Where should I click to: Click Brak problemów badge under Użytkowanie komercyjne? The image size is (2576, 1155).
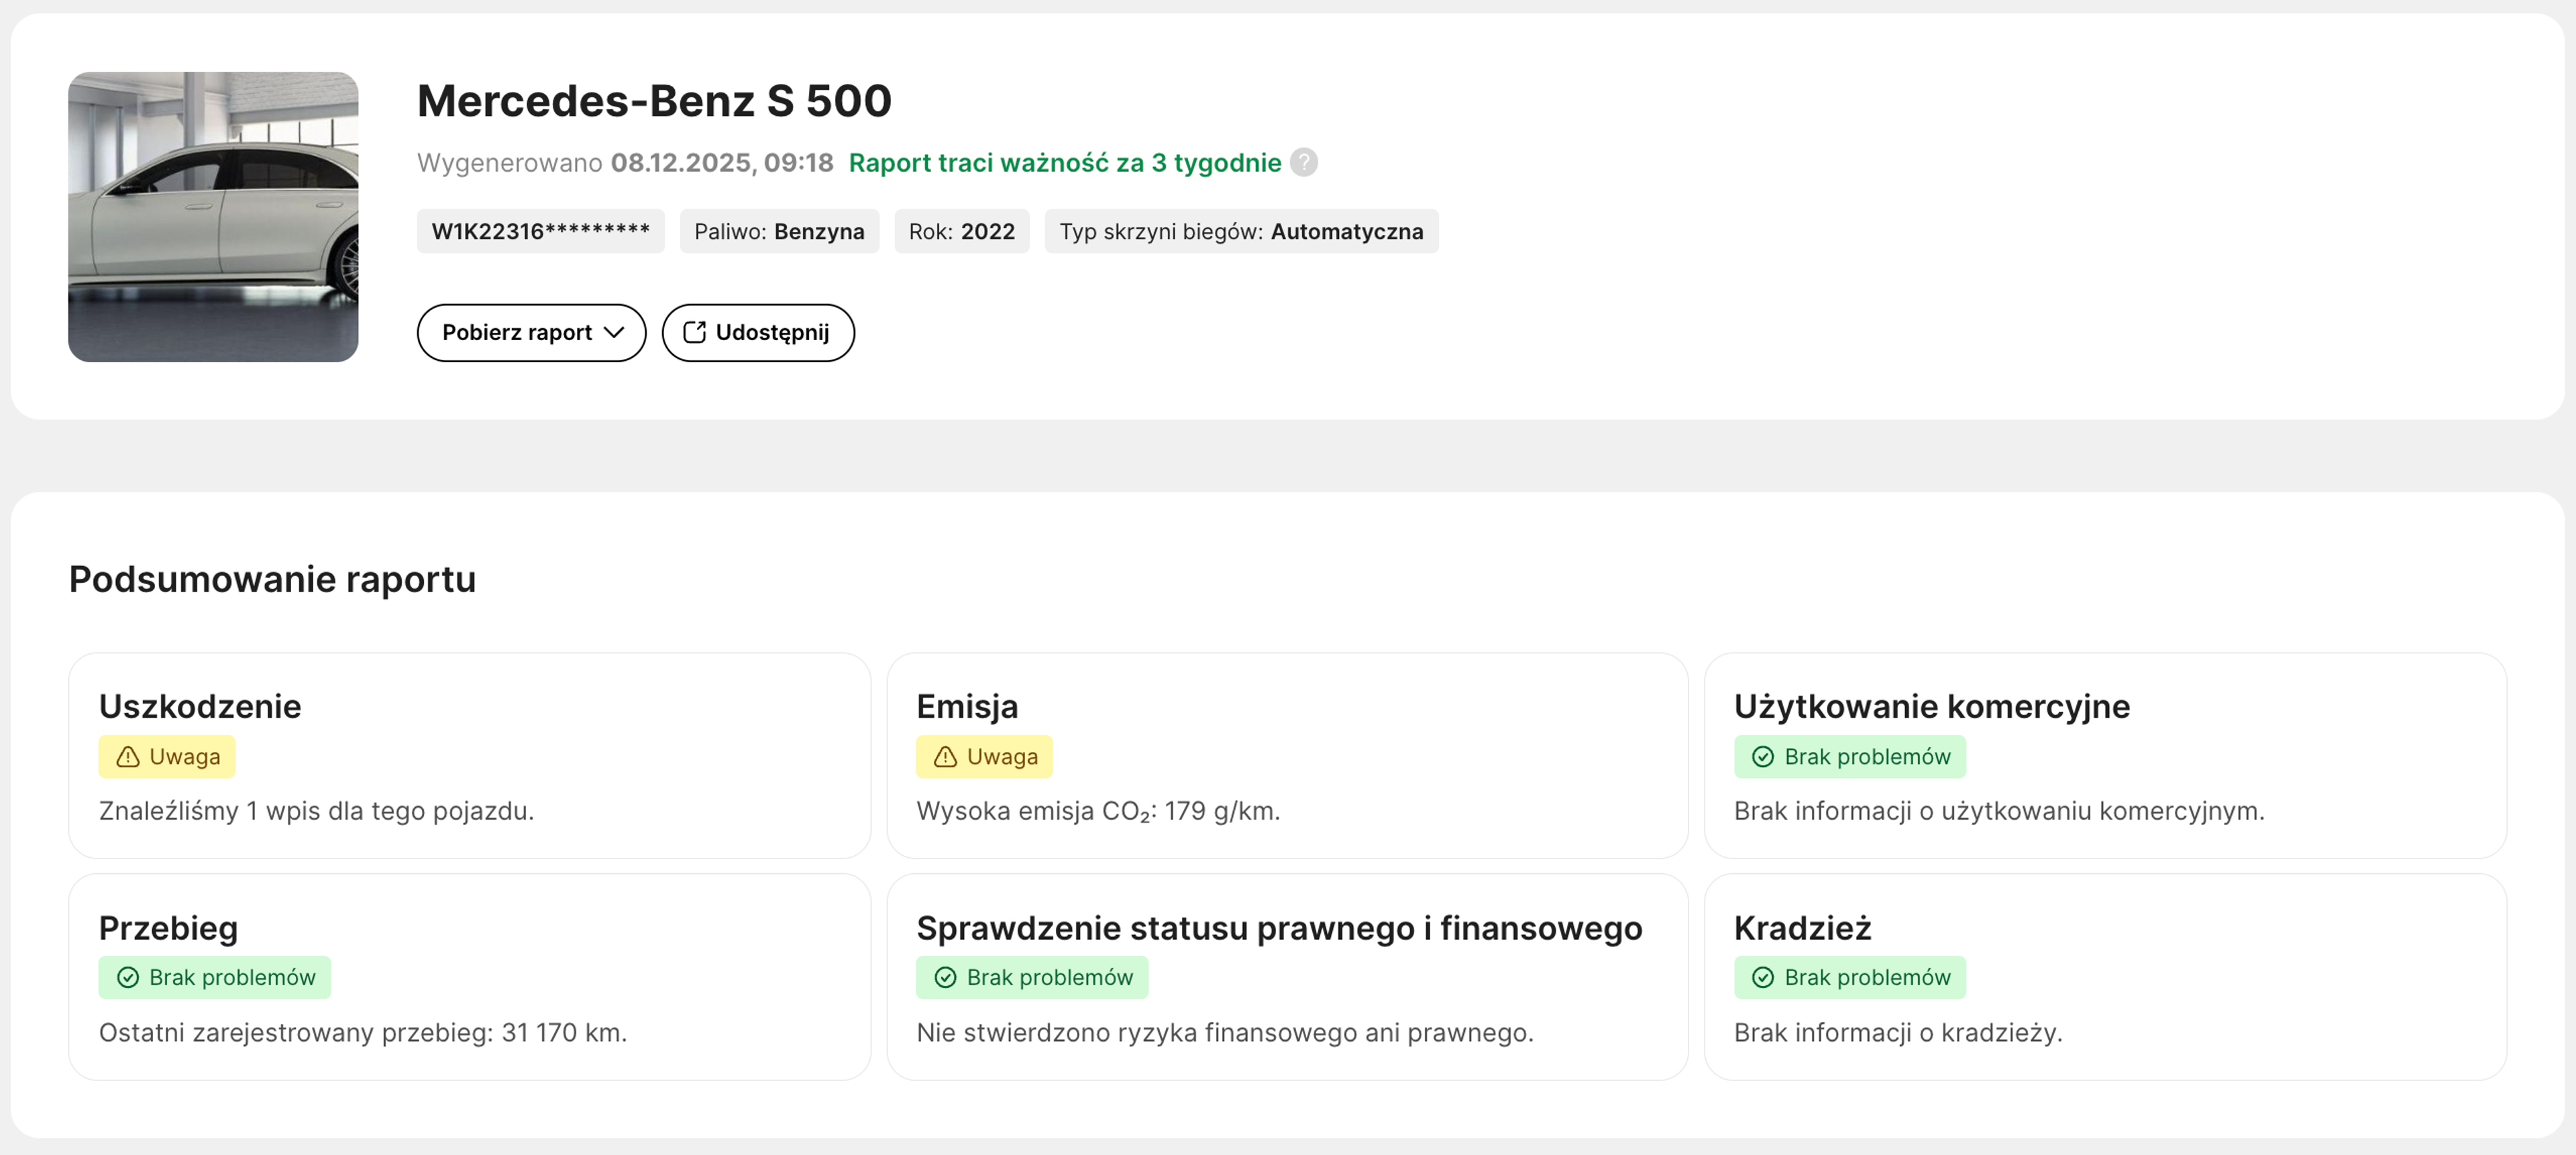click(x=1850, y=757)
